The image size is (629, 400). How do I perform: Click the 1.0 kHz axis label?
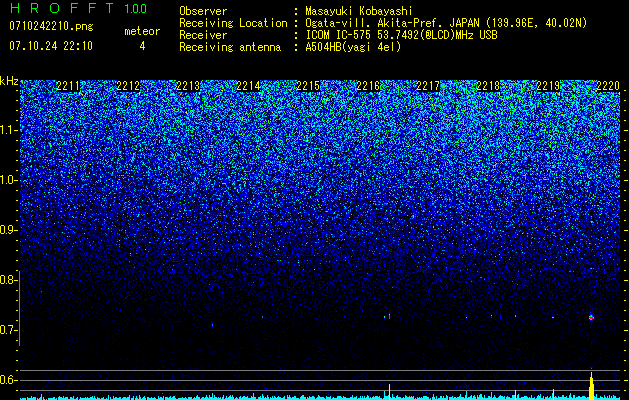7,180
